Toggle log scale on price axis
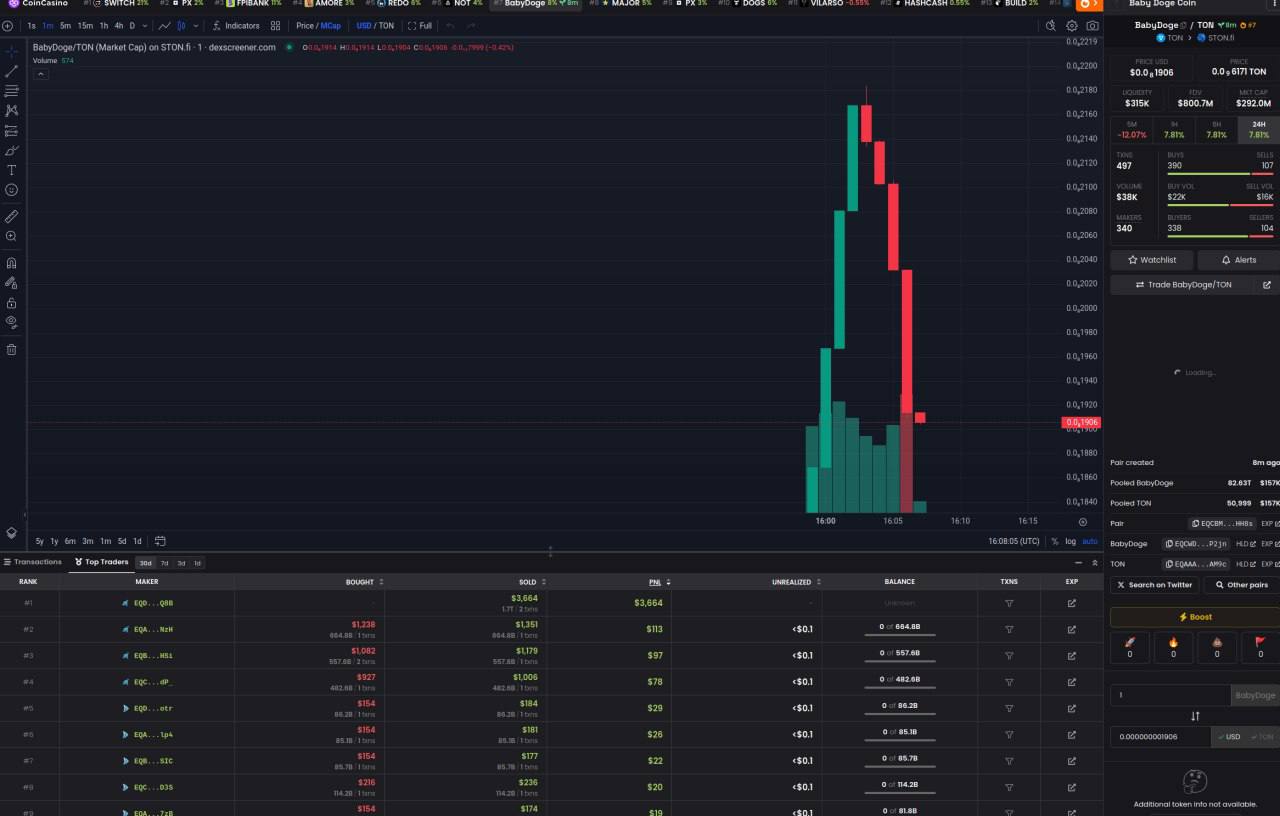The image size is (1280, 816). pyautogui.click(x=1071, y=541)
